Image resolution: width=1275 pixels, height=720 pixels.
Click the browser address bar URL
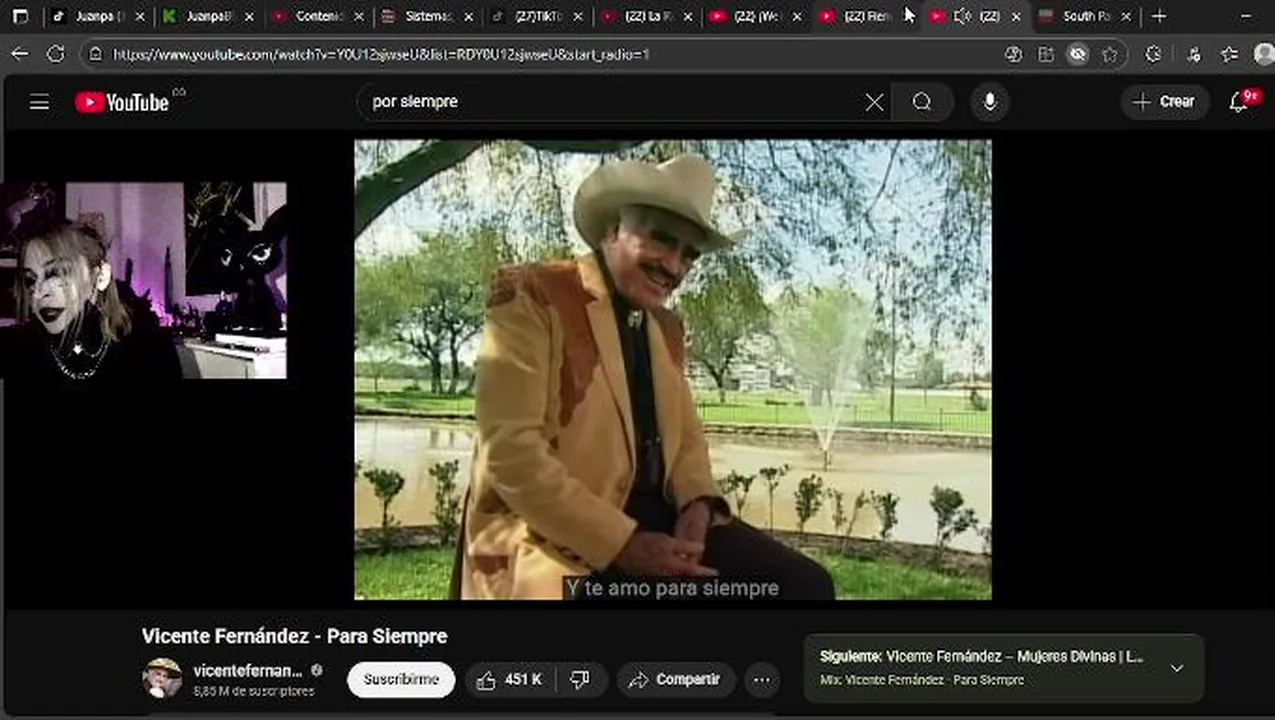[381, 54]
